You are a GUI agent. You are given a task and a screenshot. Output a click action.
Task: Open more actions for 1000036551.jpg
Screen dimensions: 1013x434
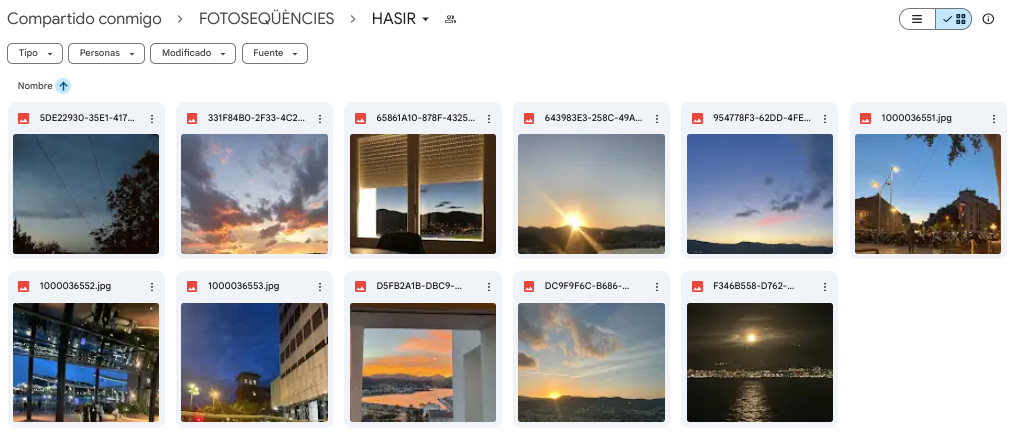(x=994, y=119)
